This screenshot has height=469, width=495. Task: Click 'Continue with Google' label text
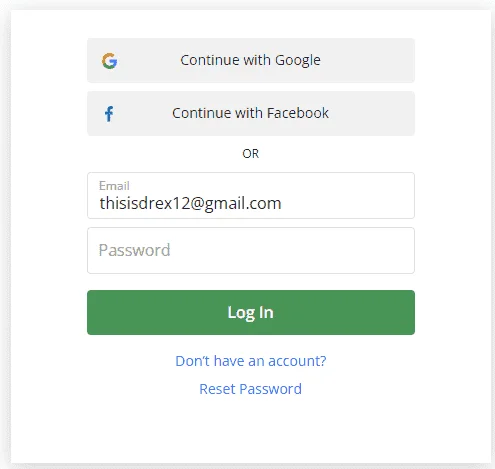(x=251, y=60)
